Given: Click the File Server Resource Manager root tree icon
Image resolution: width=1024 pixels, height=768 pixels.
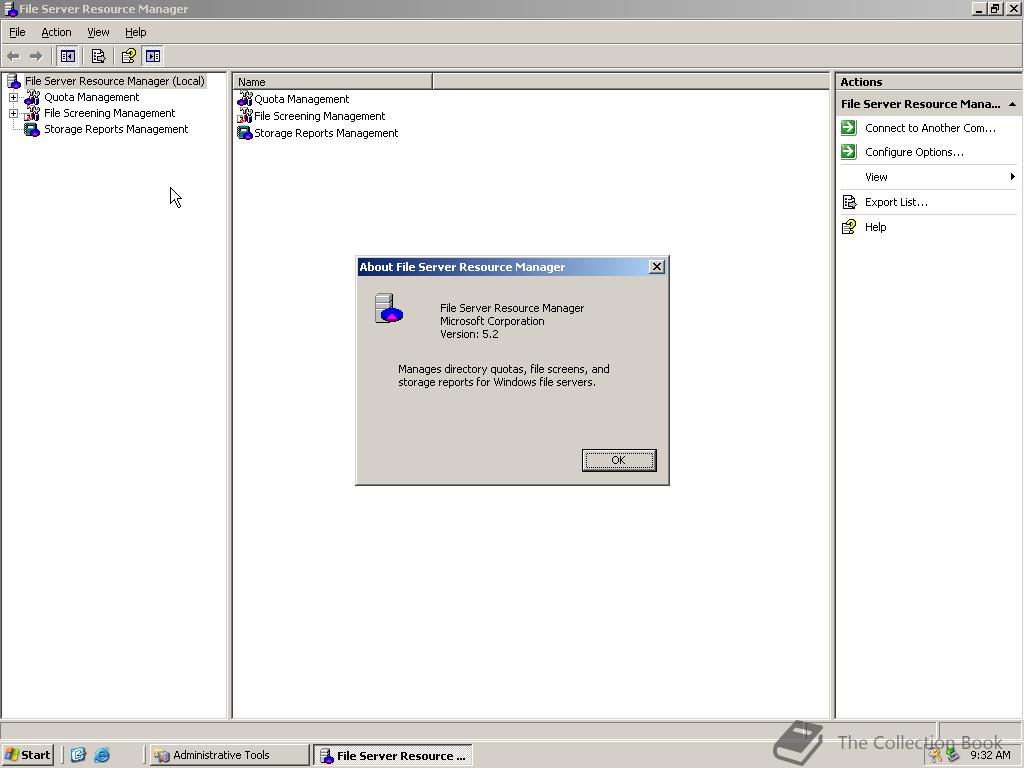Looking at the screenshot, I should pos(14,81).
